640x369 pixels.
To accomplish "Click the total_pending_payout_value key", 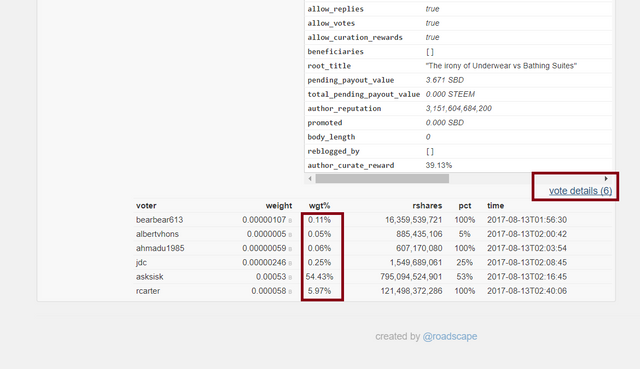I will 363,94.
